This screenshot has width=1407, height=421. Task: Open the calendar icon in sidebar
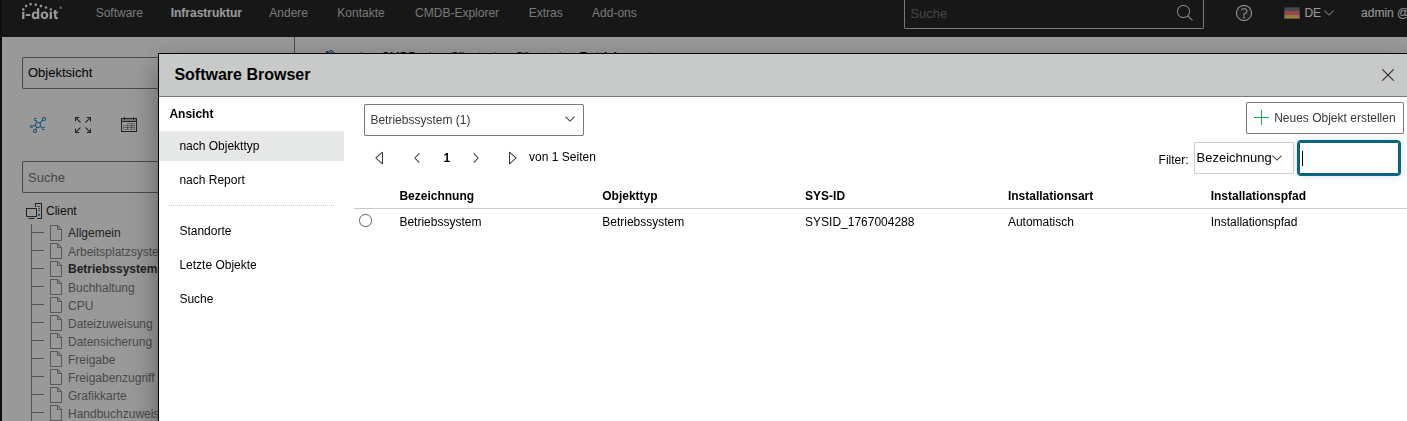coord(129,125)
